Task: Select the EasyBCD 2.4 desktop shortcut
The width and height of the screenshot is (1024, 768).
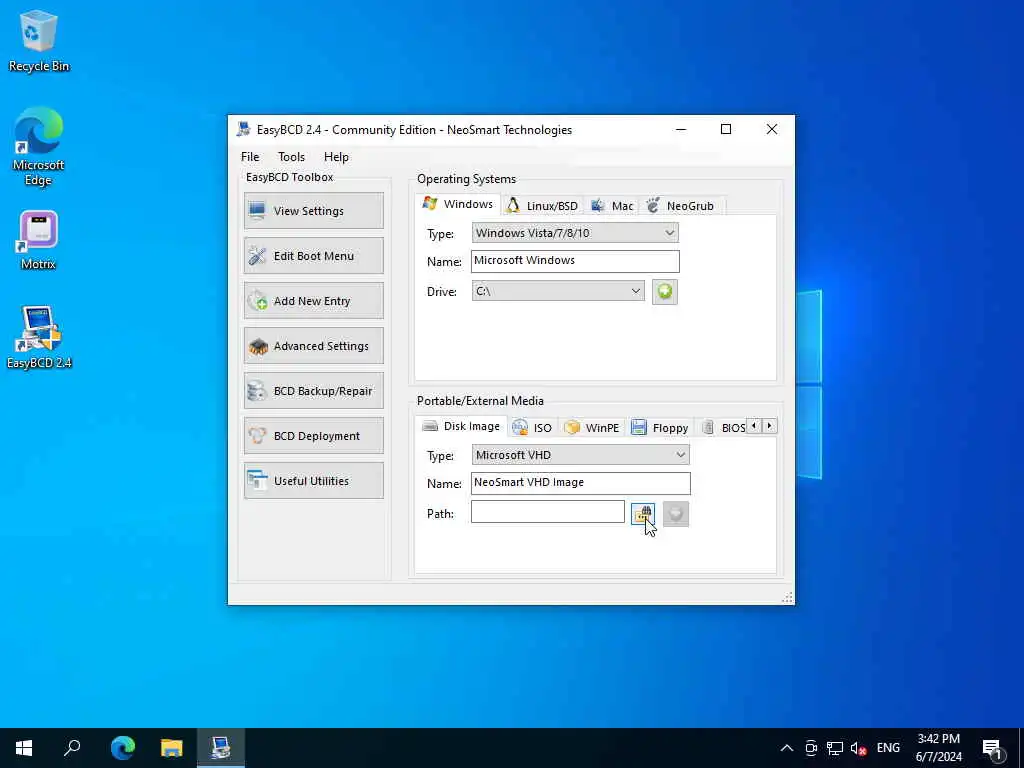Action: pos(39,338)
